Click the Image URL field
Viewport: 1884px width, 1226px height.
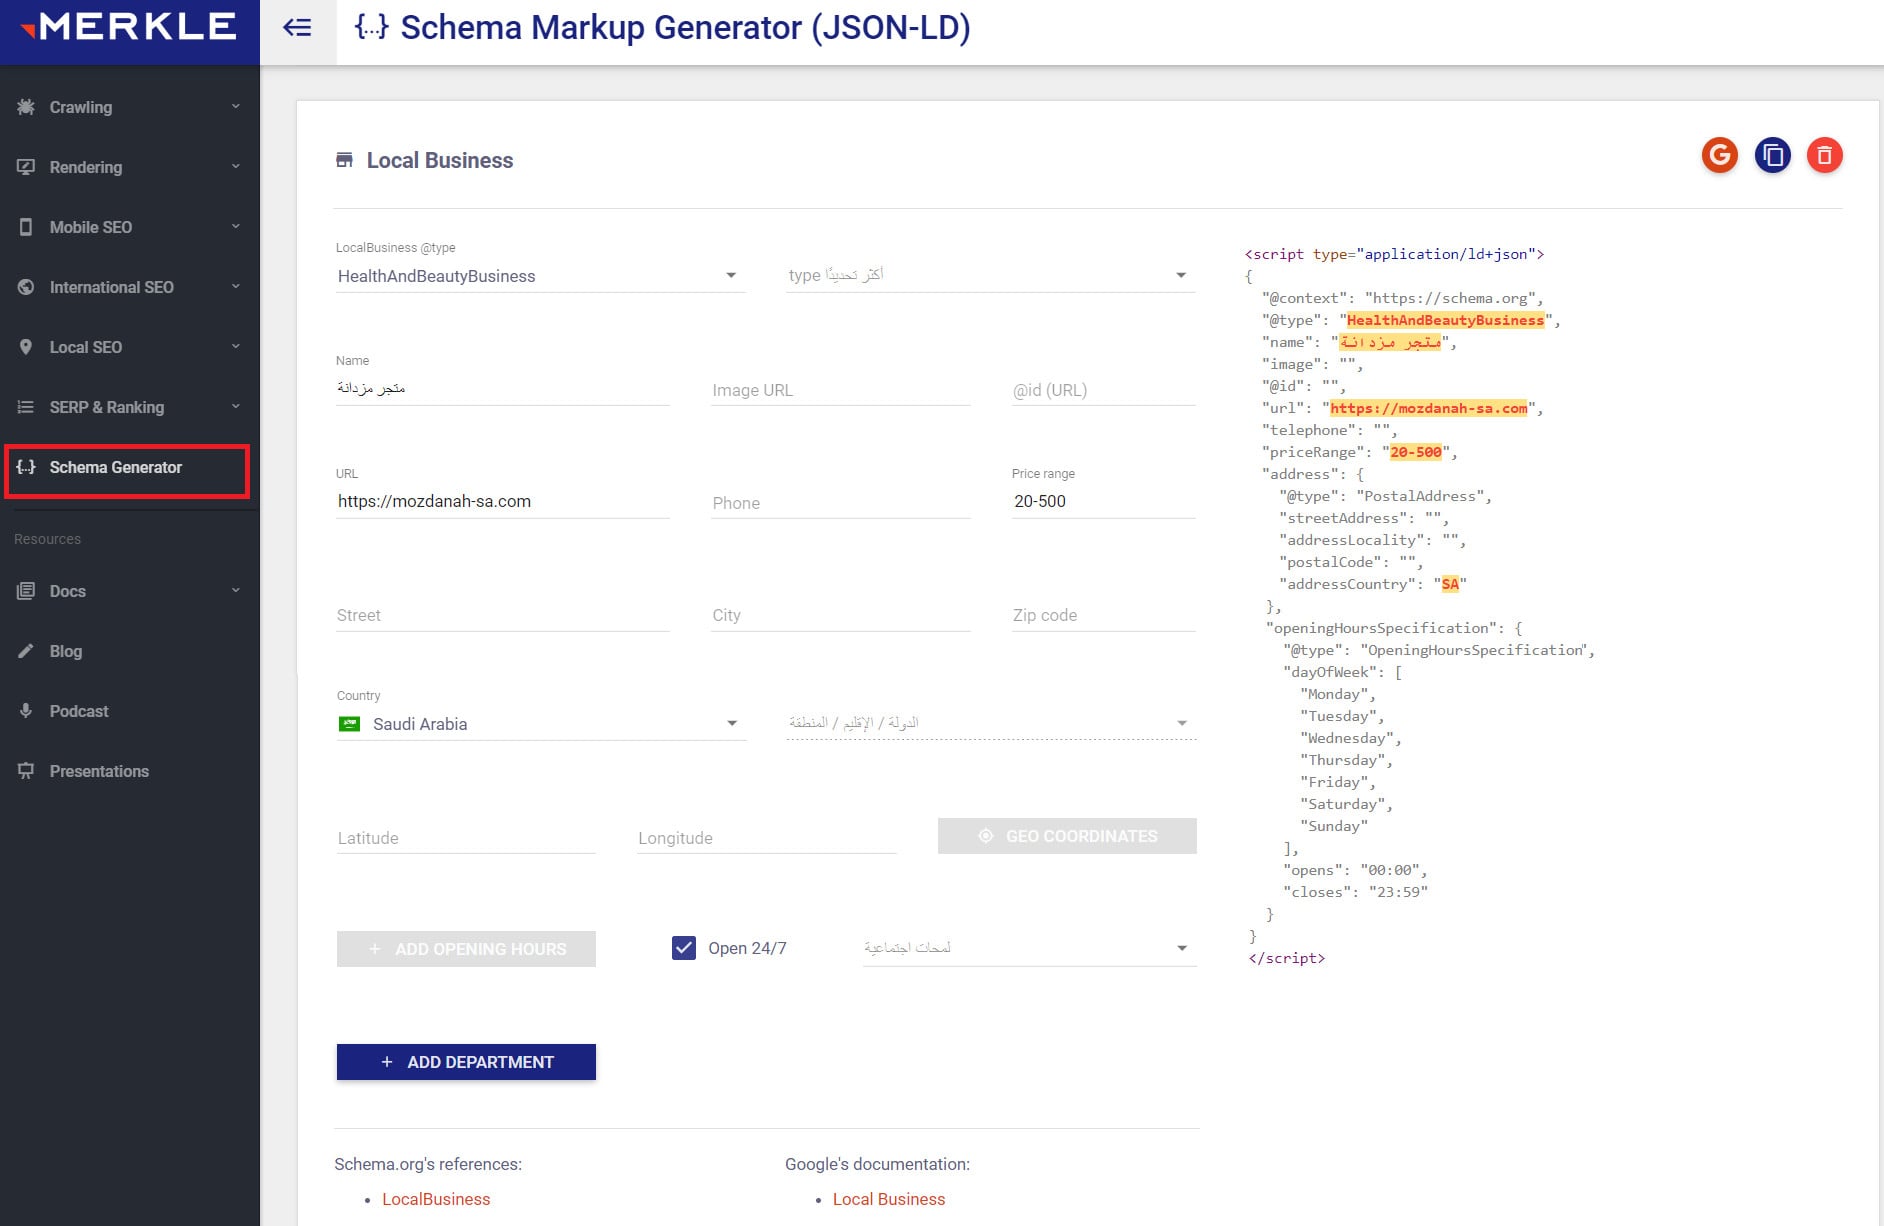coord(840,390)
